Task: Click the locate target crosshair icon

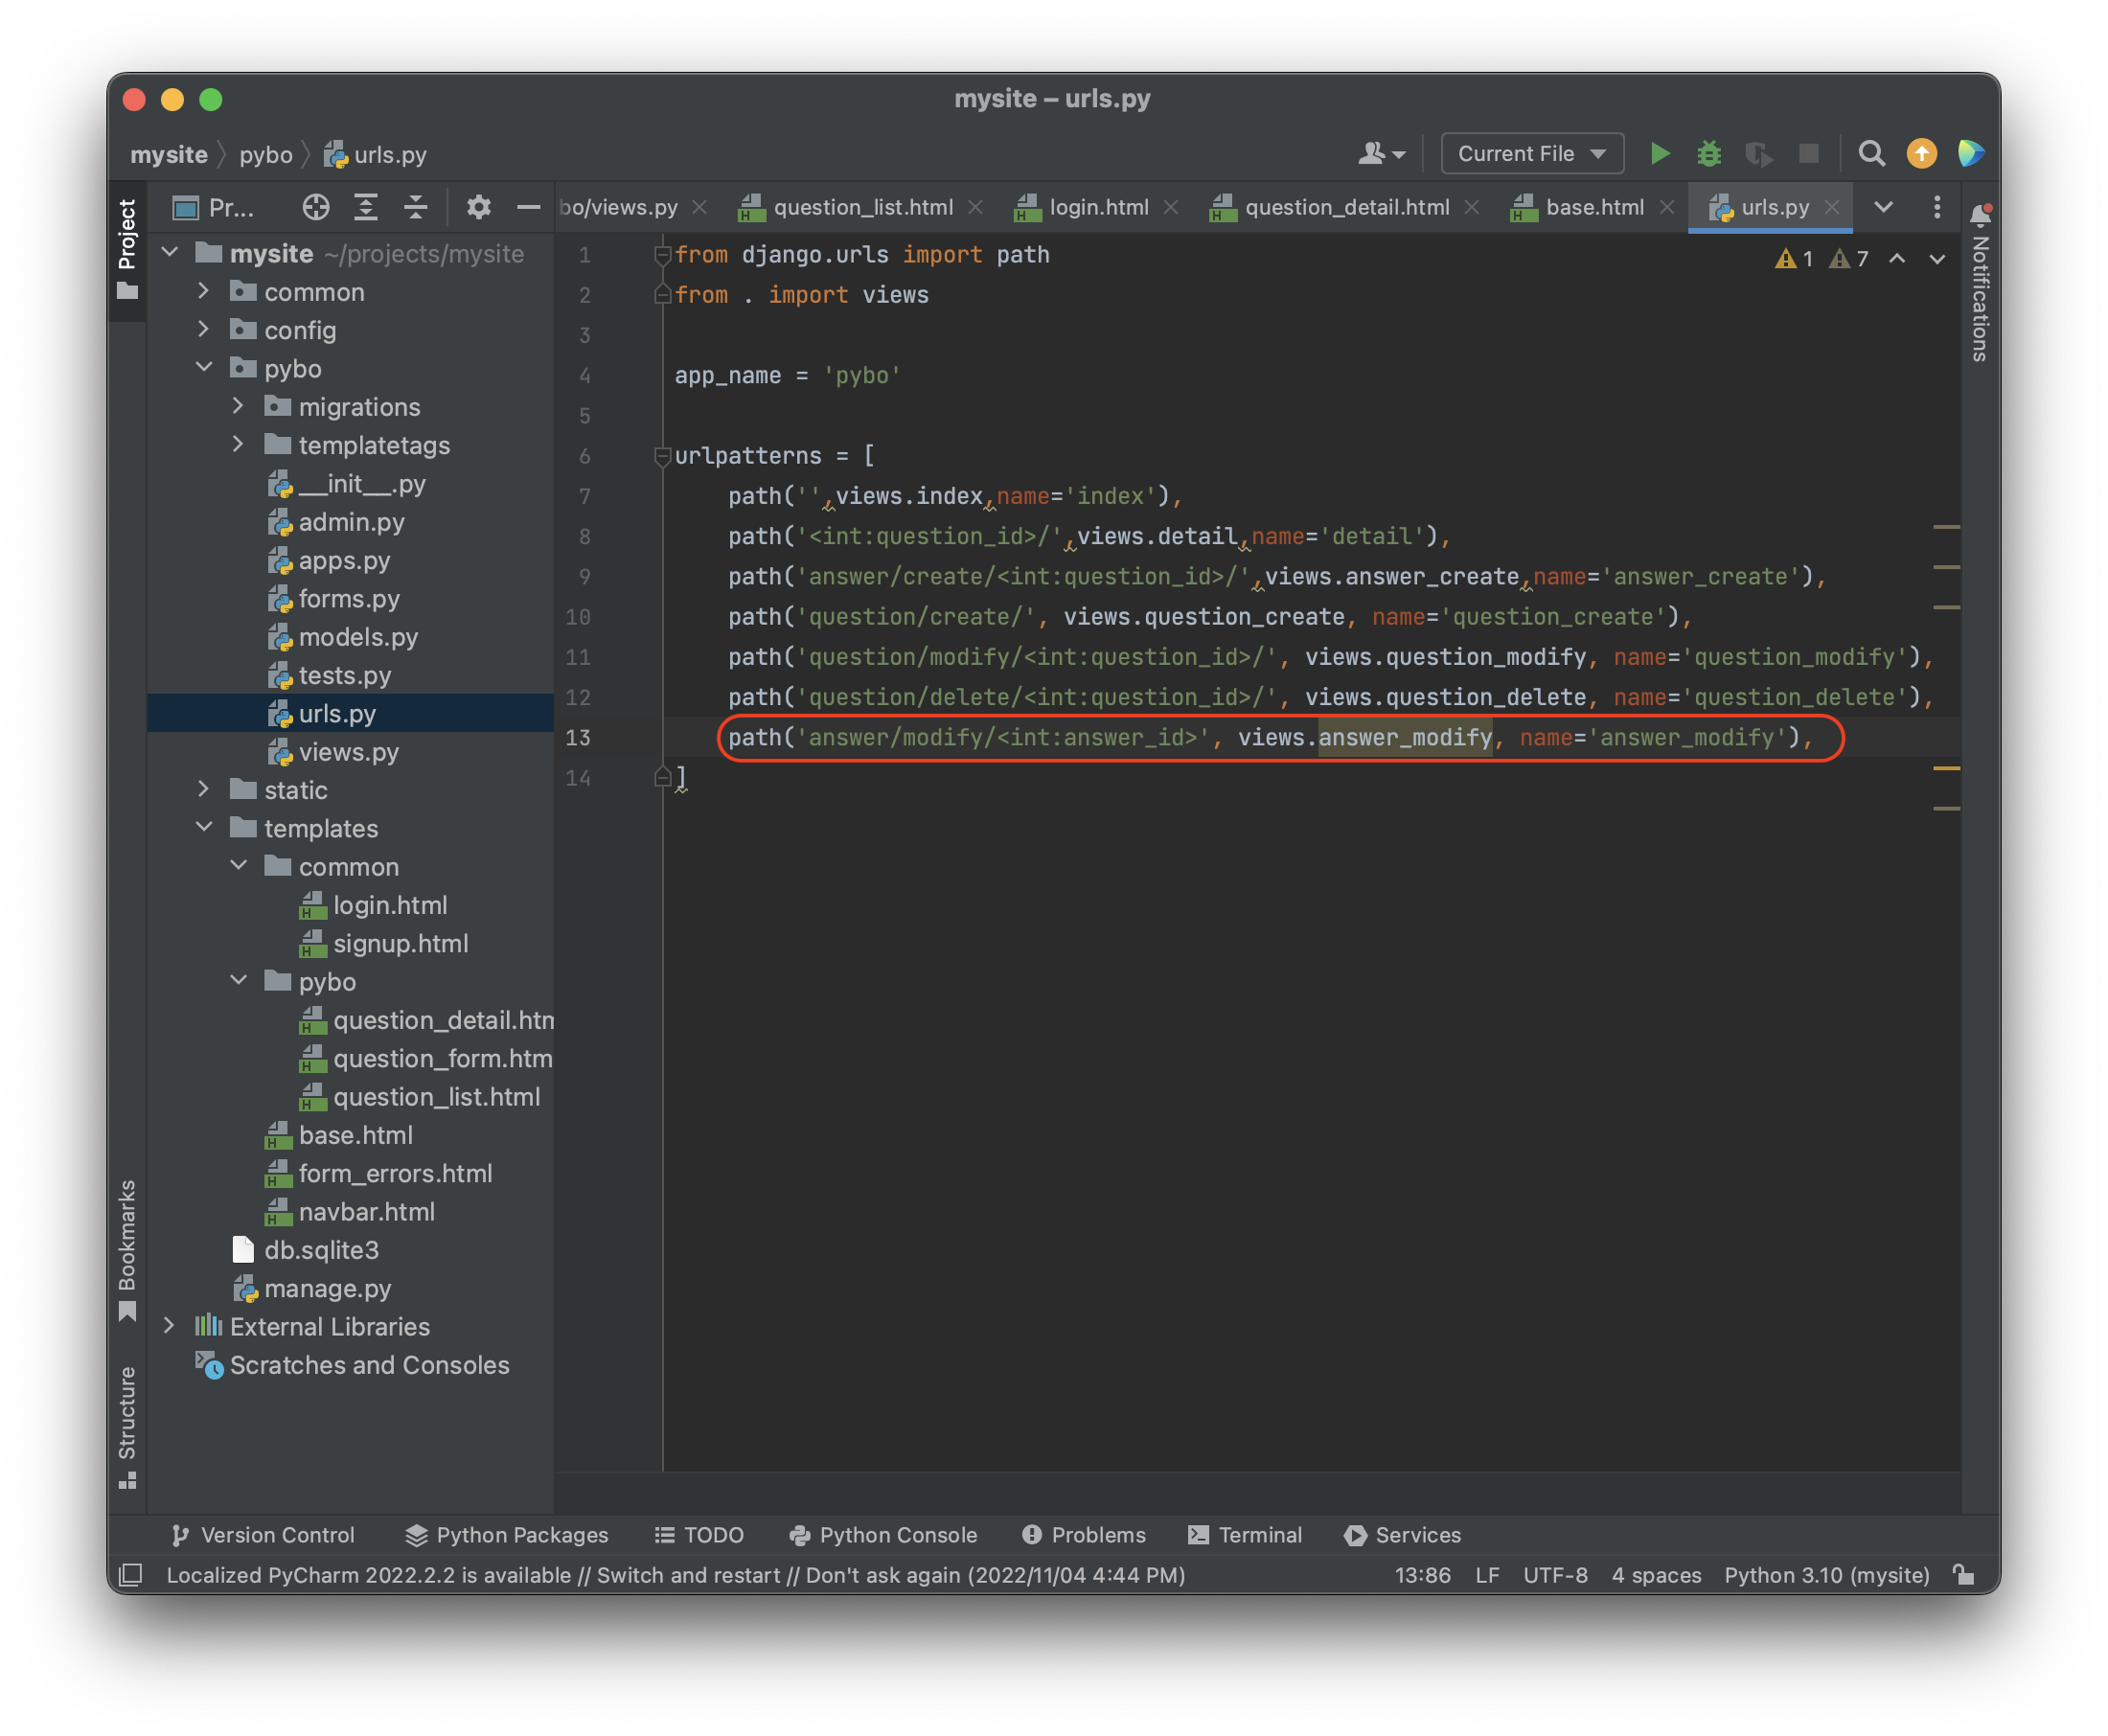Action: pos(316,207)
